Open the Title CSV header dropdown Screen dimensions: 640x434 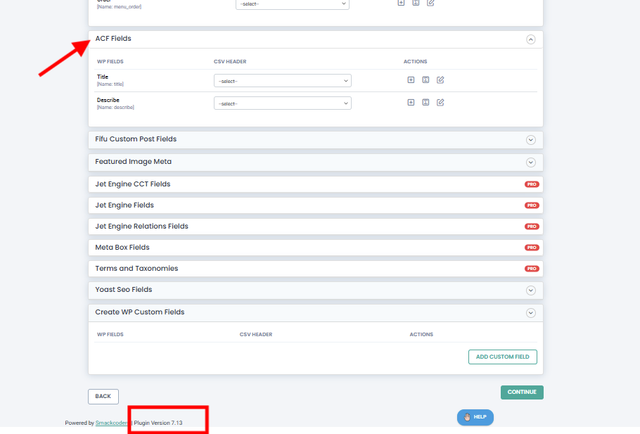click(282, 80)
